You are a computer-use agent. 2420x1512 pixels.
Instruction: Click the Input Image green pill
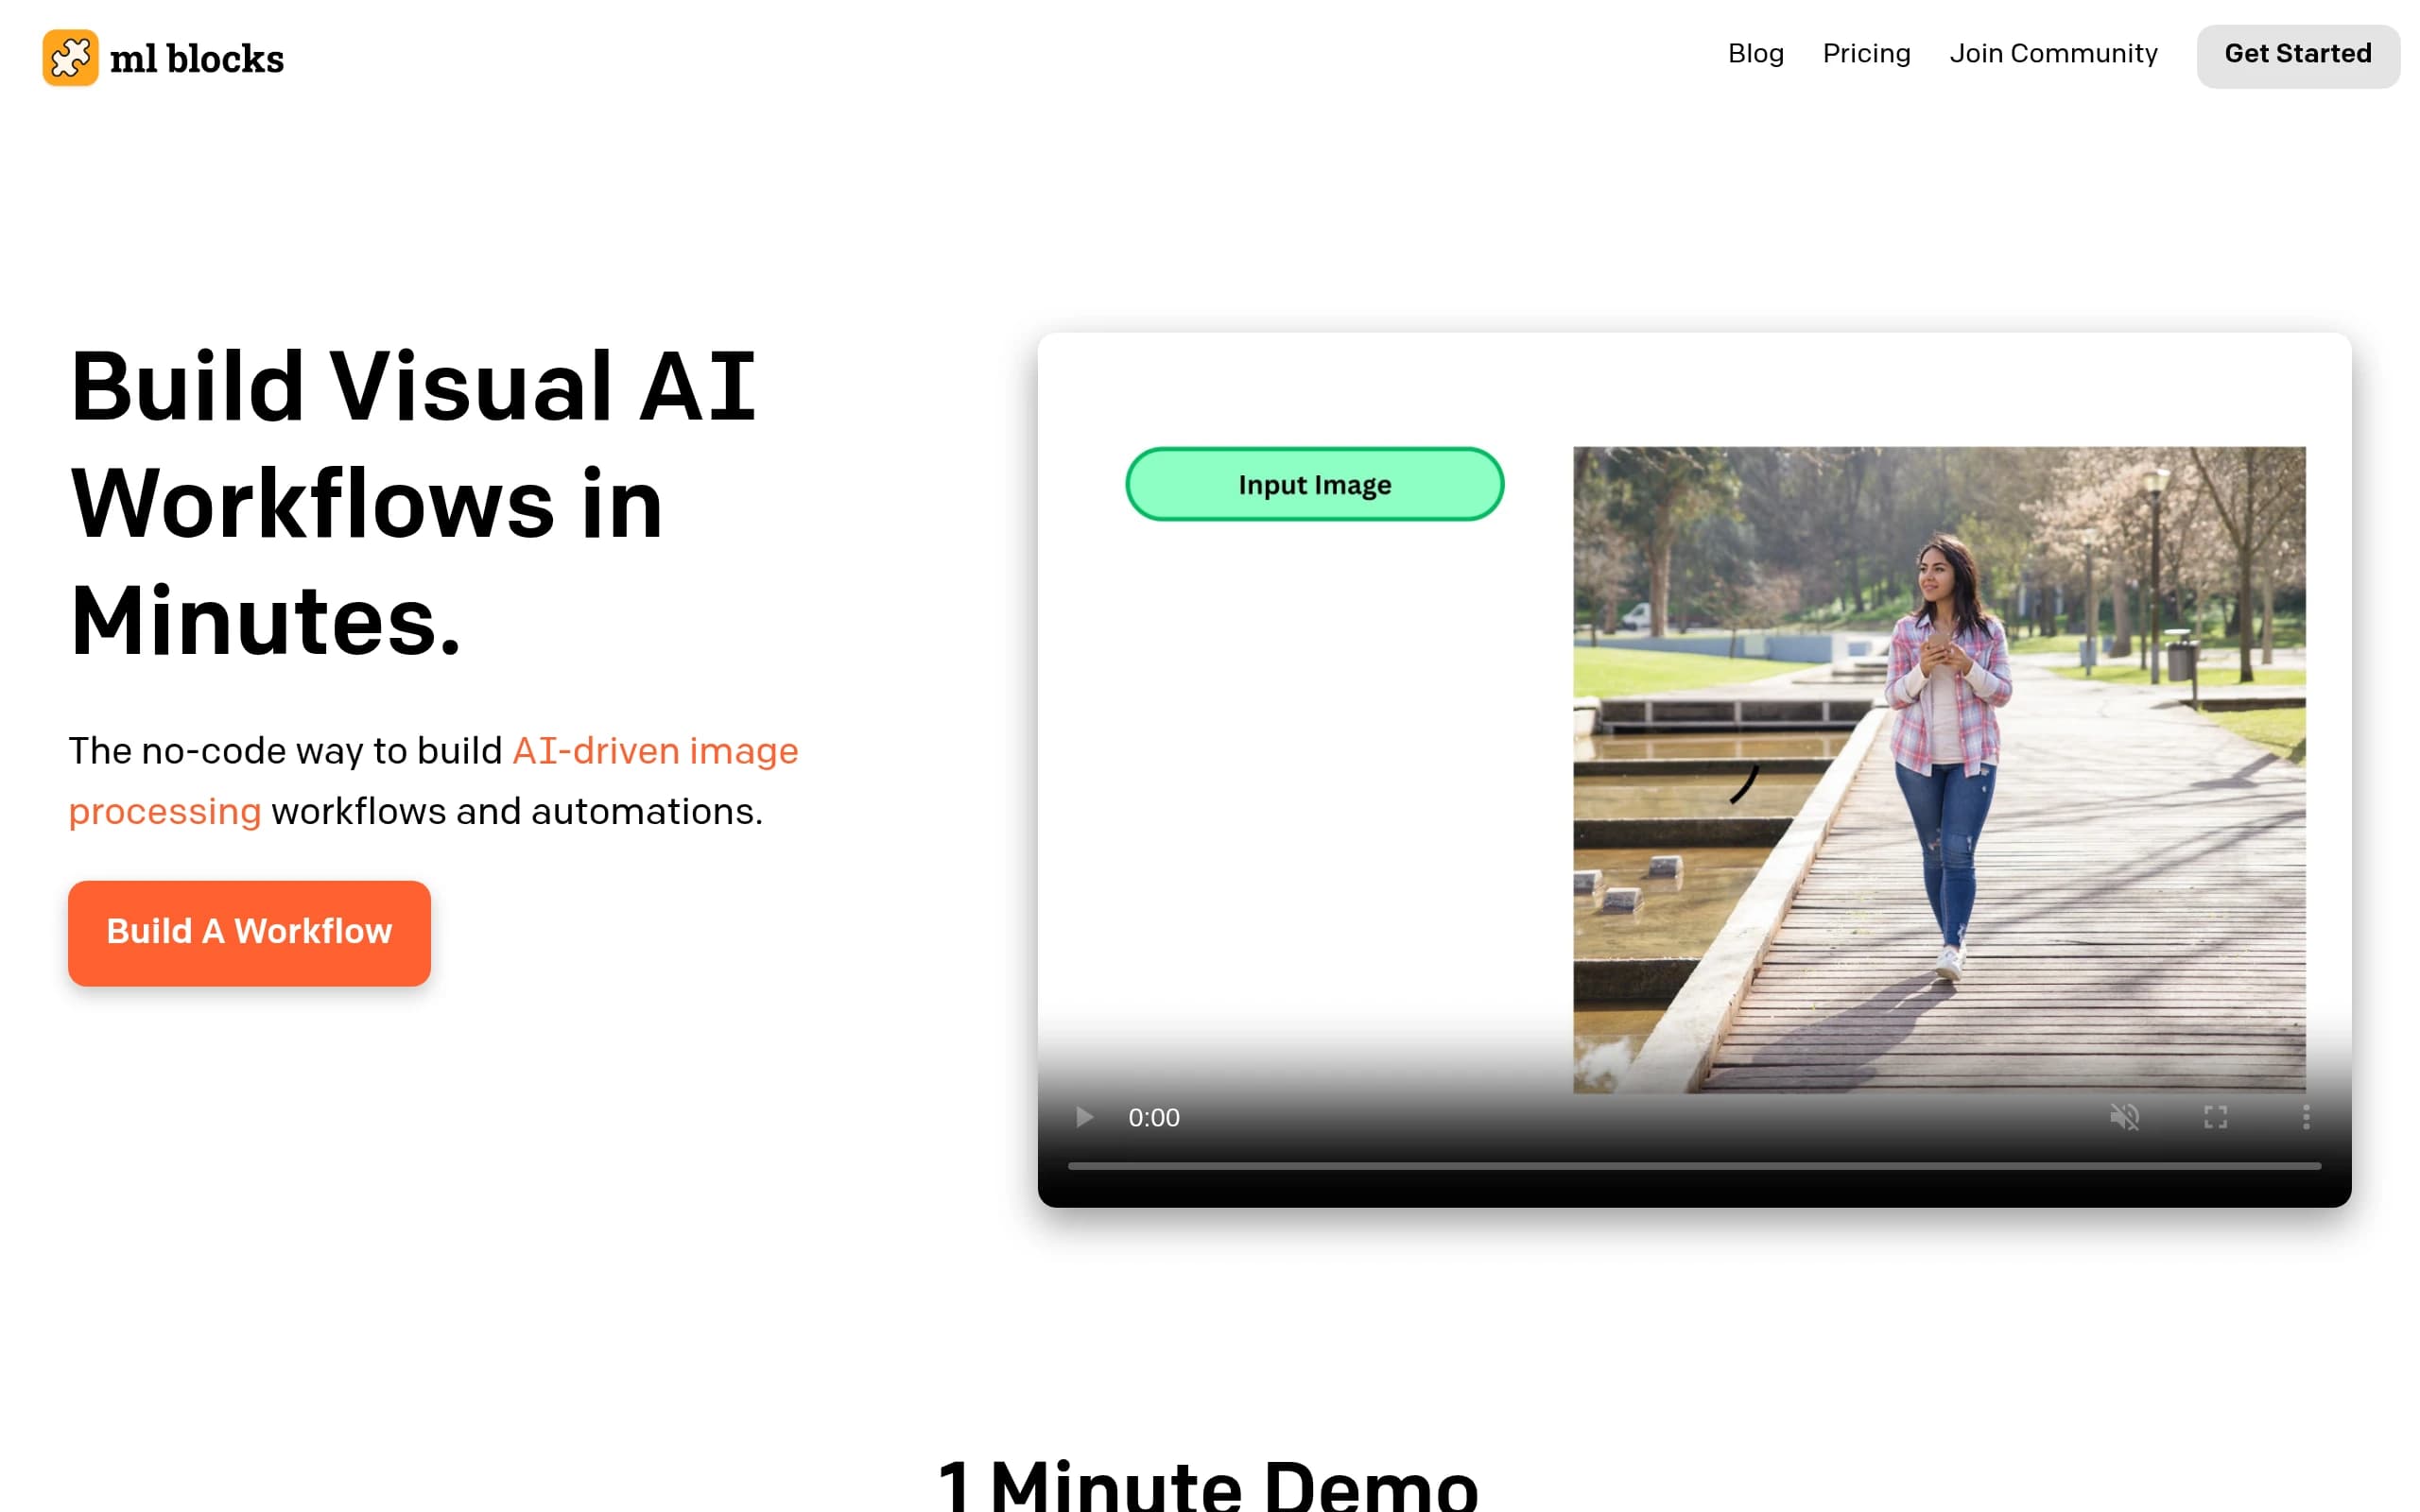coord(1314,484)
